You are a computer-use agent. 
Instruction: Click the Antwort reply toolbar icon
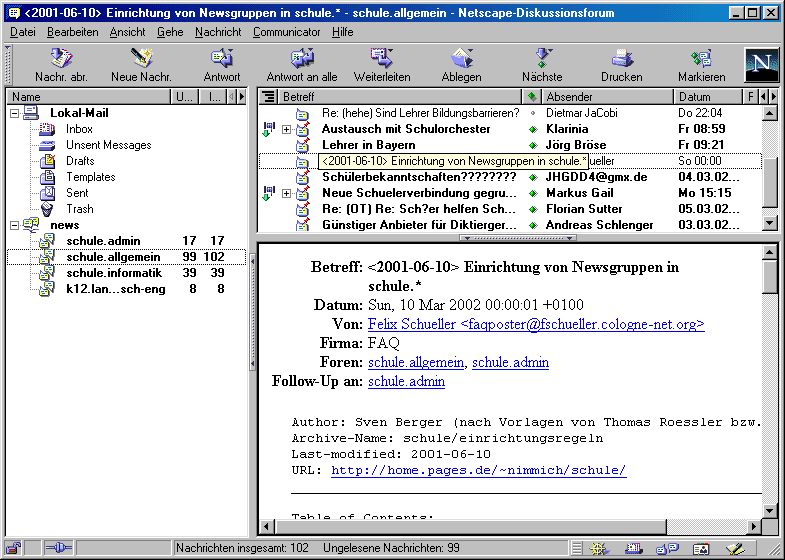[x=221, y=64]
